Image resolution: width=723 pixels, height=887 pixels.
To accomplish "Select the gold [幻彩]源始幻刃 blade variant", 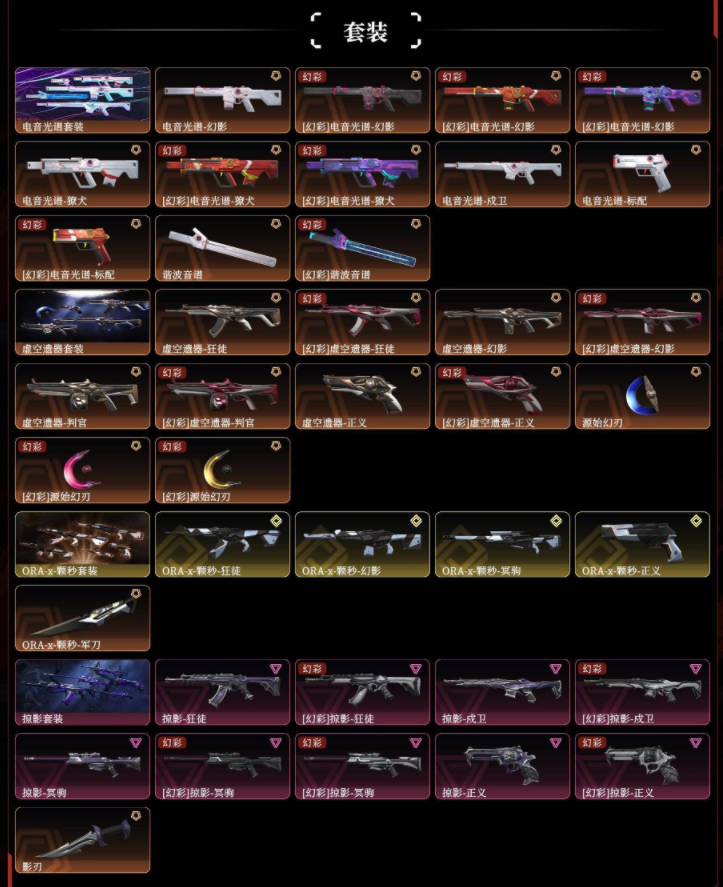I will point(222,471).
